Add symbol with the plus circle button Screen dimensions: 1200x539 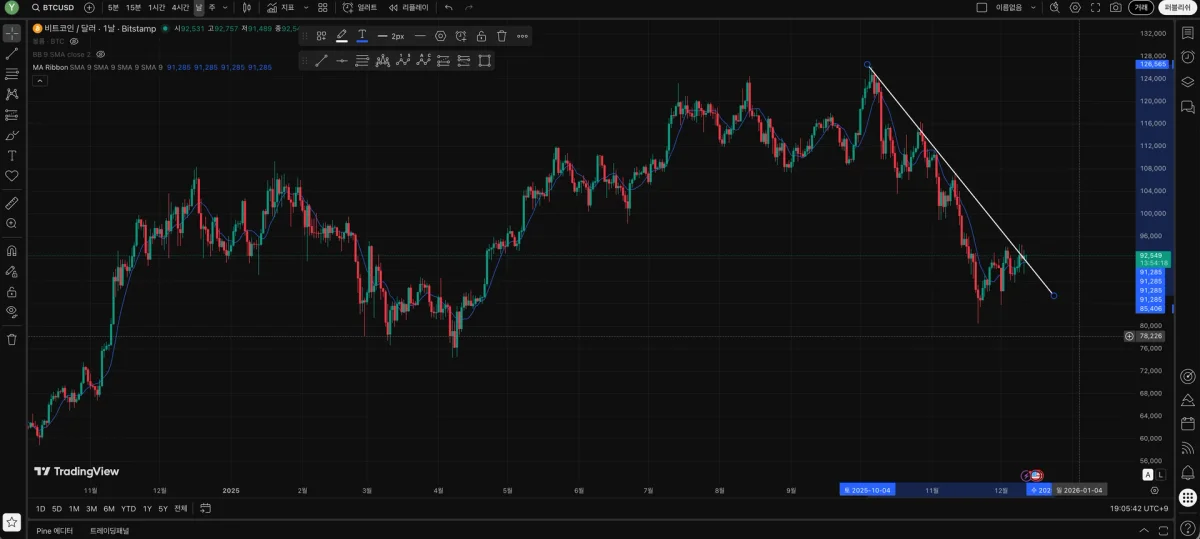pyautogui.click(x=89, y=7)
